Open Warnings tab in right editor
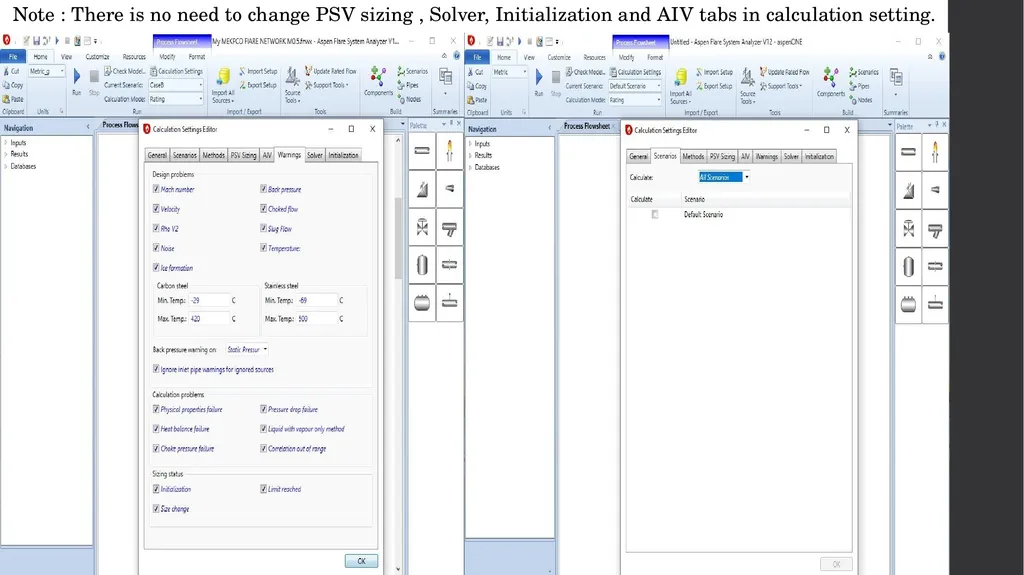Screen dimensions: 1024x575 point(767,157)
